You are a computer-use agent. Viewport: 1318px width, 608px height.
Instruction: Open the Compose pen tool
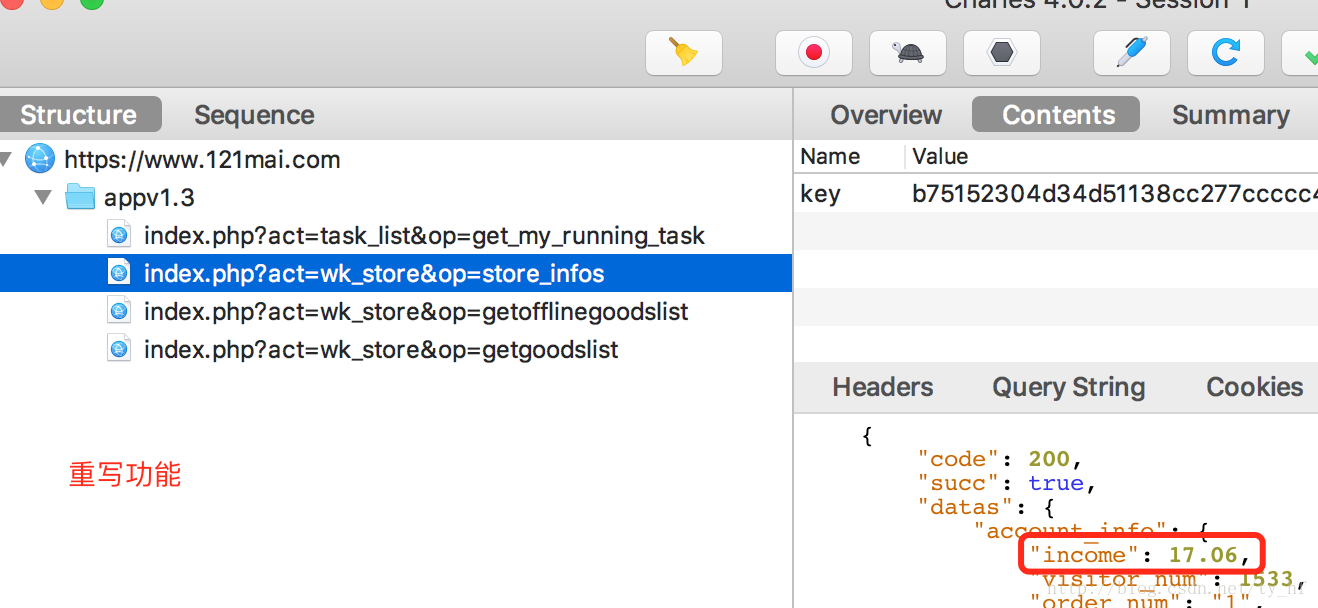pos(1132,52)
